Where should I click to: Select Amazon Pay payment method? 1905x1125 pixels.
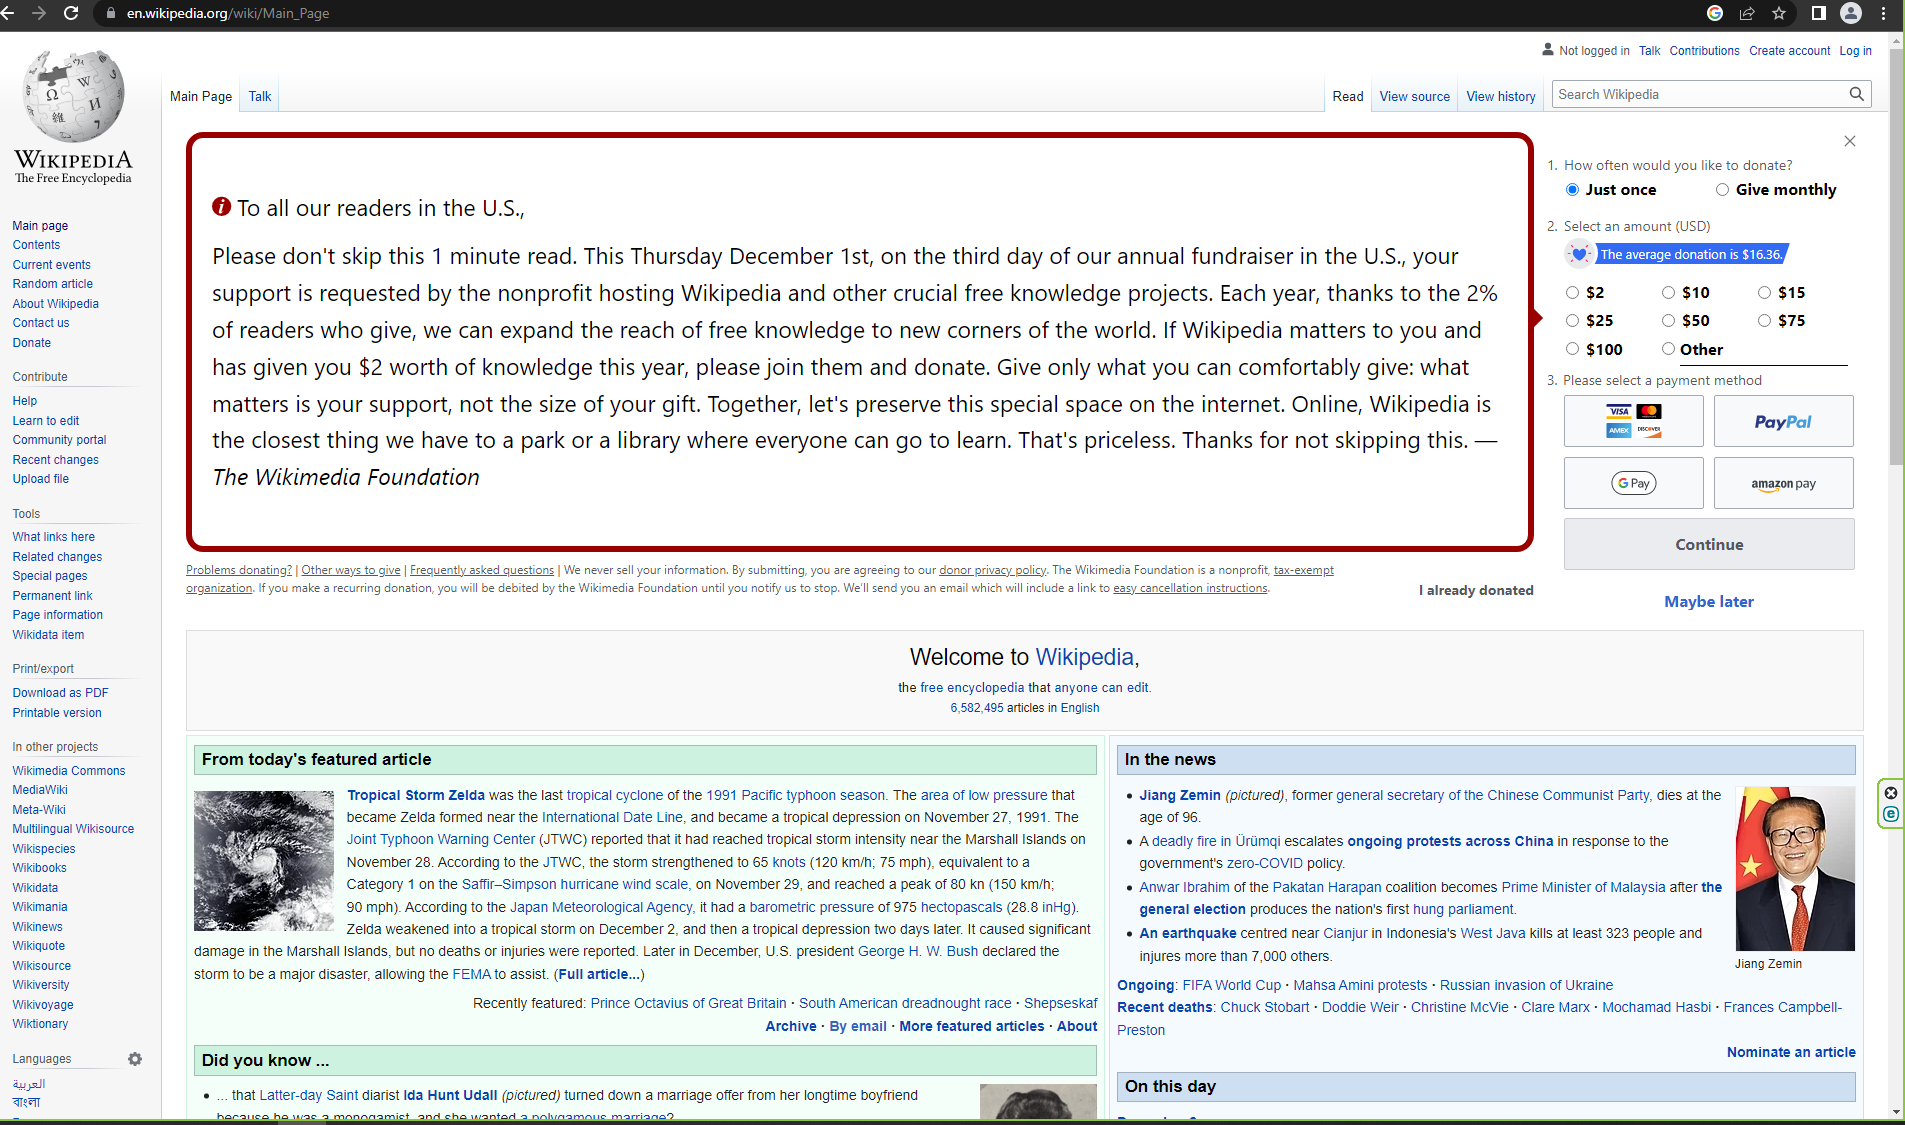pyautogui.click(x=1783, y=482)
